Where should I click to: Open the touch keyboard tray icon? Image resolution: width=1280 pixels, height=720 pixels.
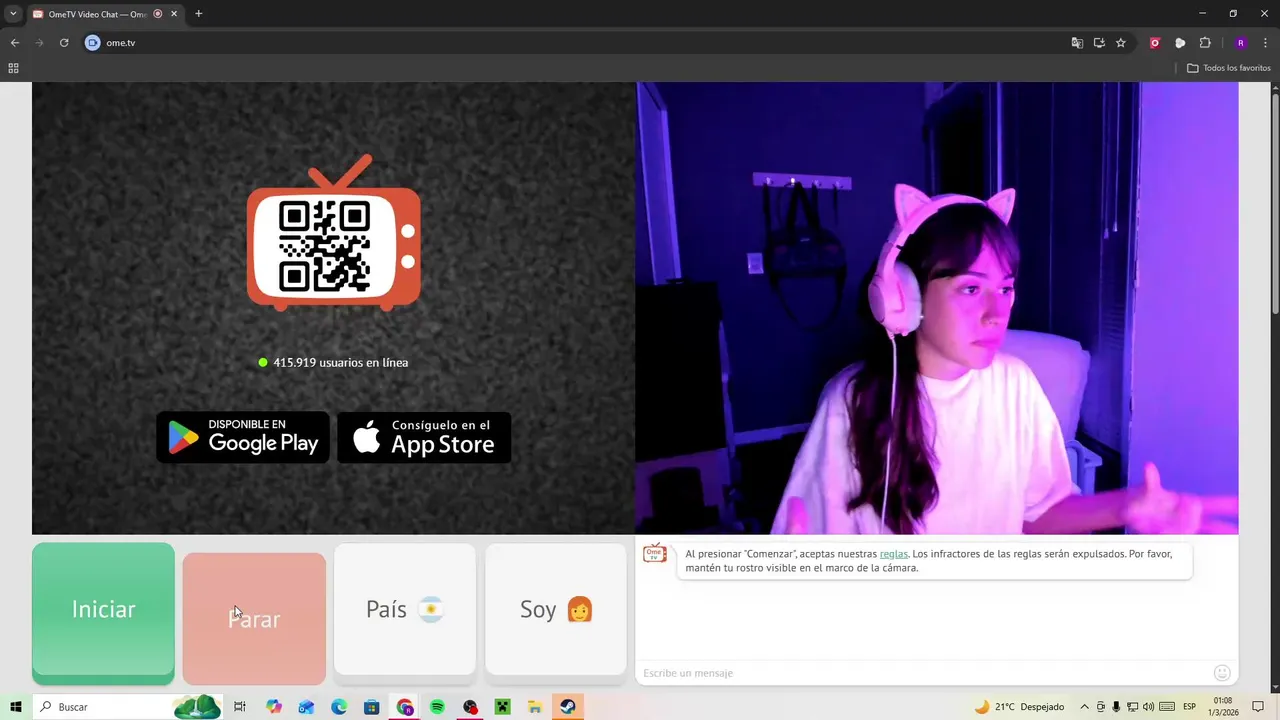(x=1166, y=707)
